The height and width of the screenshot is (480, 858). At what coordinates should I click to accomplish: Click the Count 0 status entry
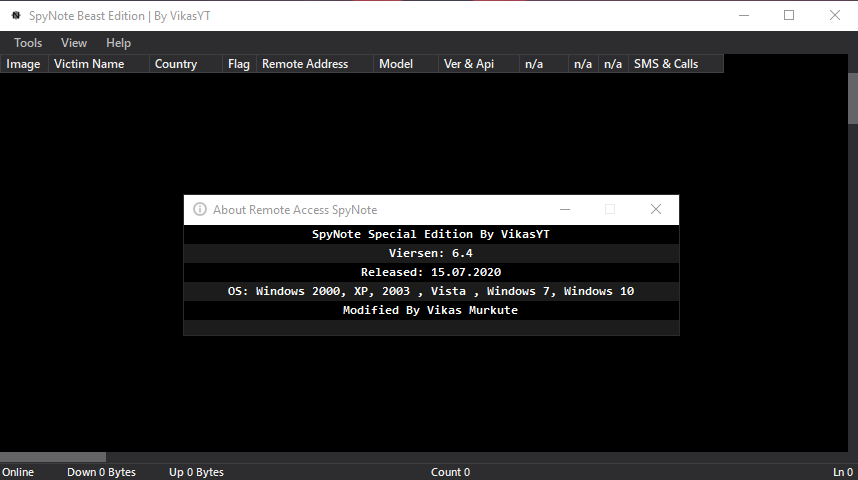click(x=450, y=472)
